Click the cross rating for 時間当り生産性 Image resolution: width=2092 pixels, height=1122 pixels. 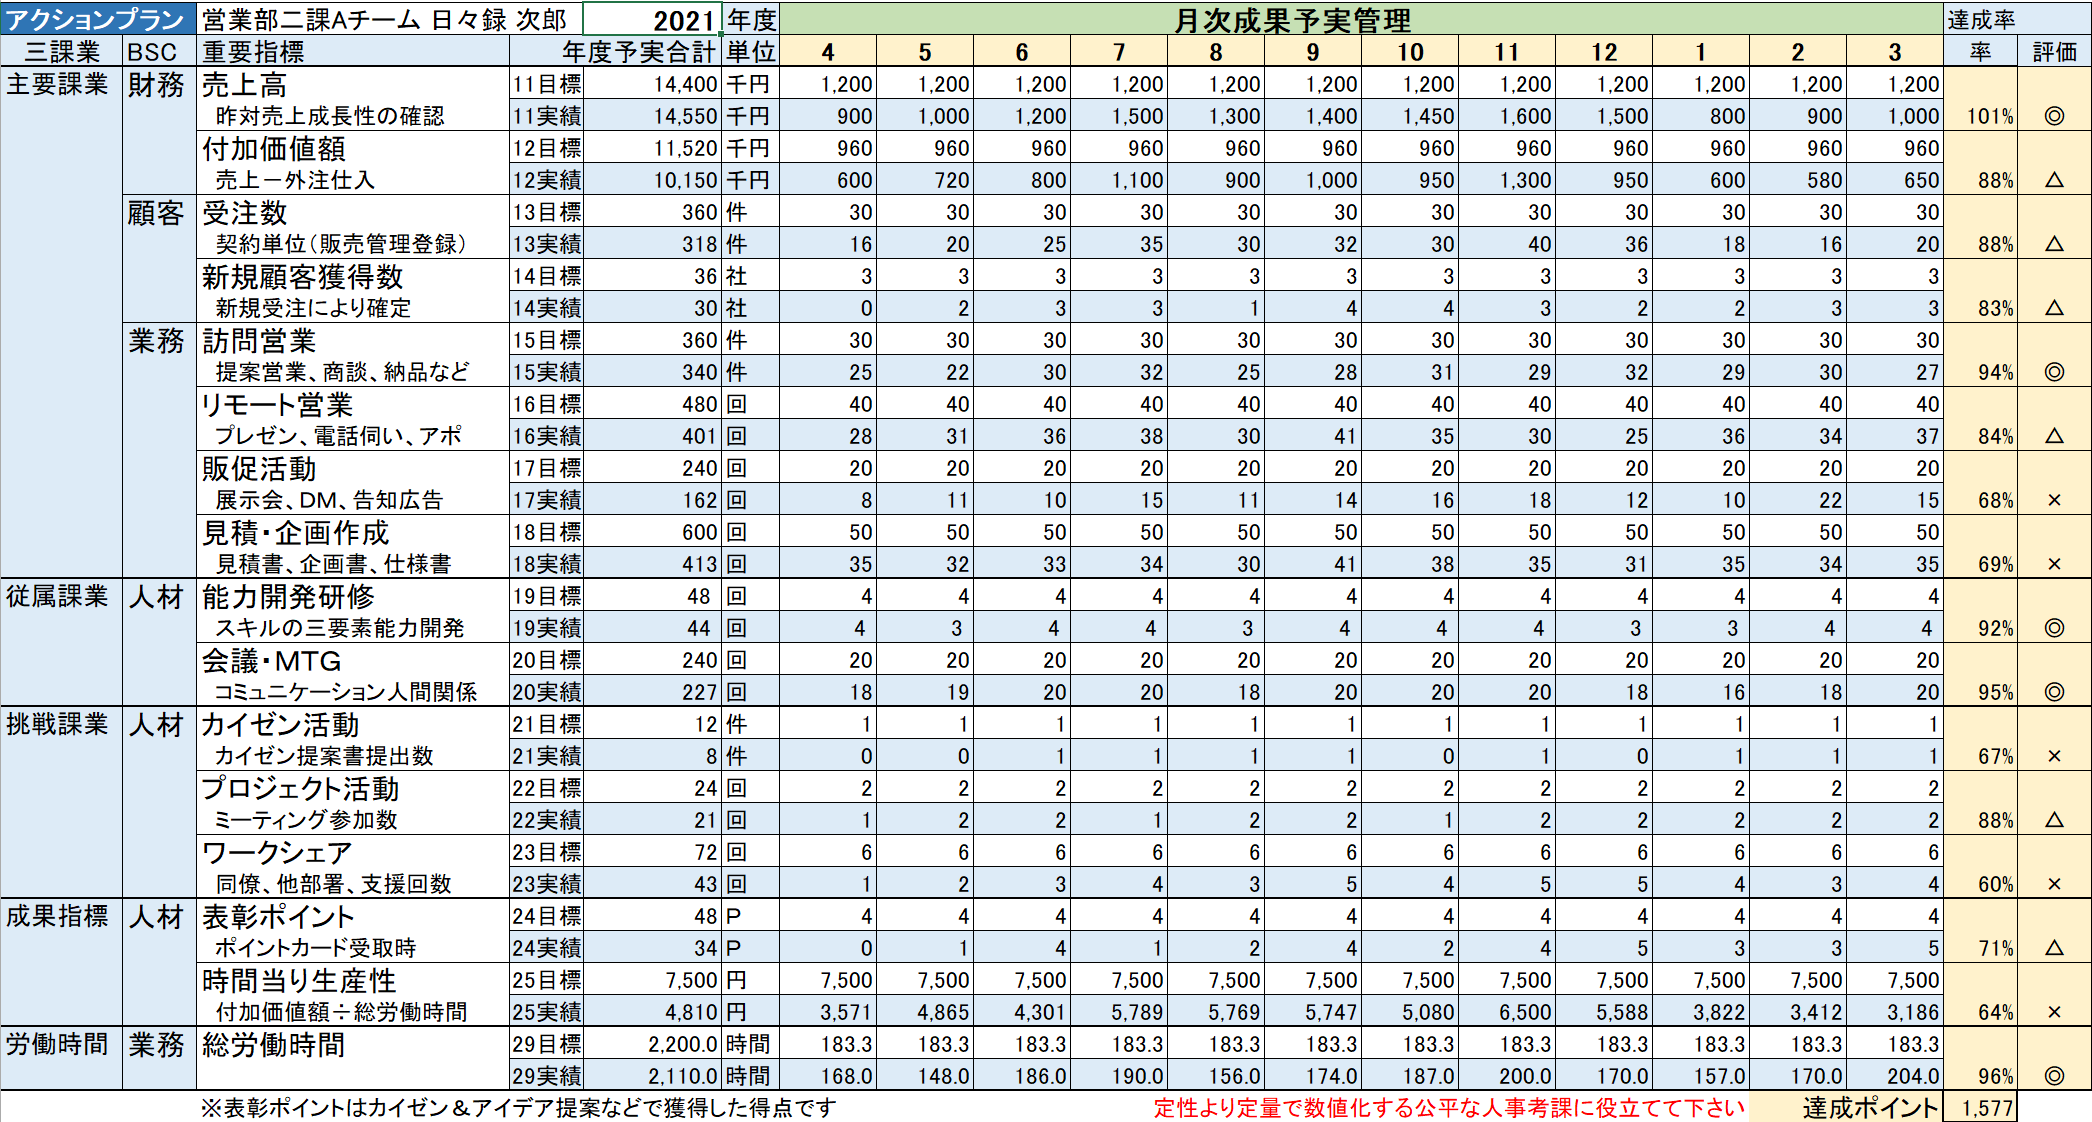point(2054,1012)
